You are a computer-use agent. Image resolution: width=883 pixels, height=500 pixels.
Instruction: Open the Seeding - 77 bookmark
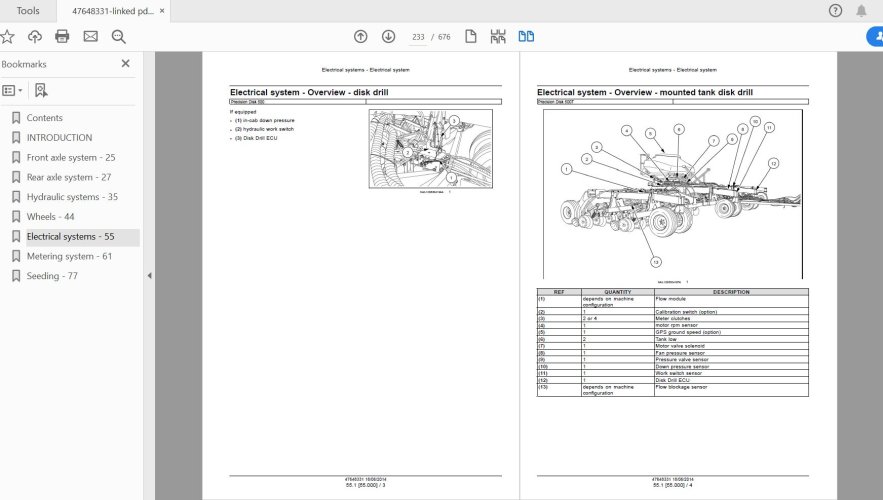(52, 276)
